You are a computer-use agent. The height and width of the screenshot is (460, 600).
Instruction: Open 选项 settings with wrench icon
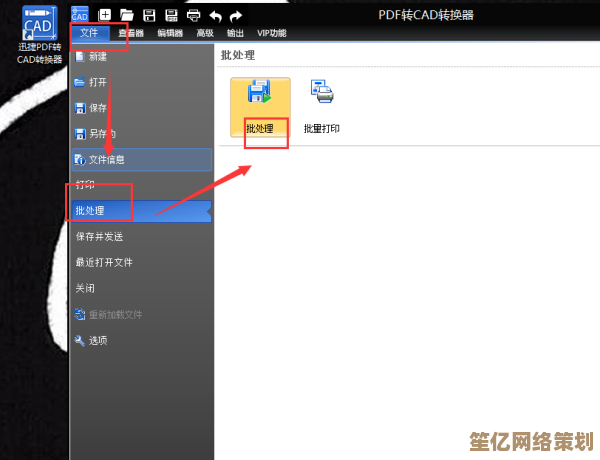pos(97,340)
